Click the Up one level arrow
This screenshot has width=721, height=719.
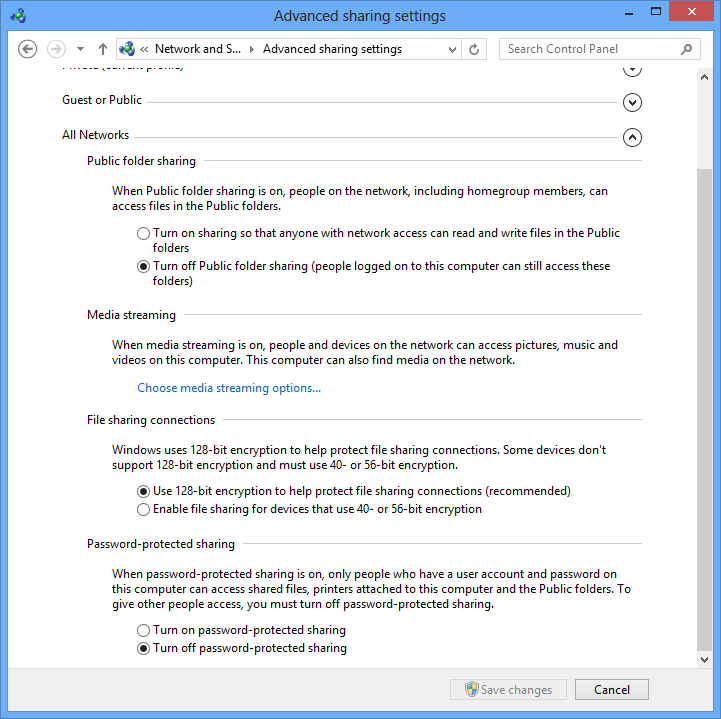point(103,49)
